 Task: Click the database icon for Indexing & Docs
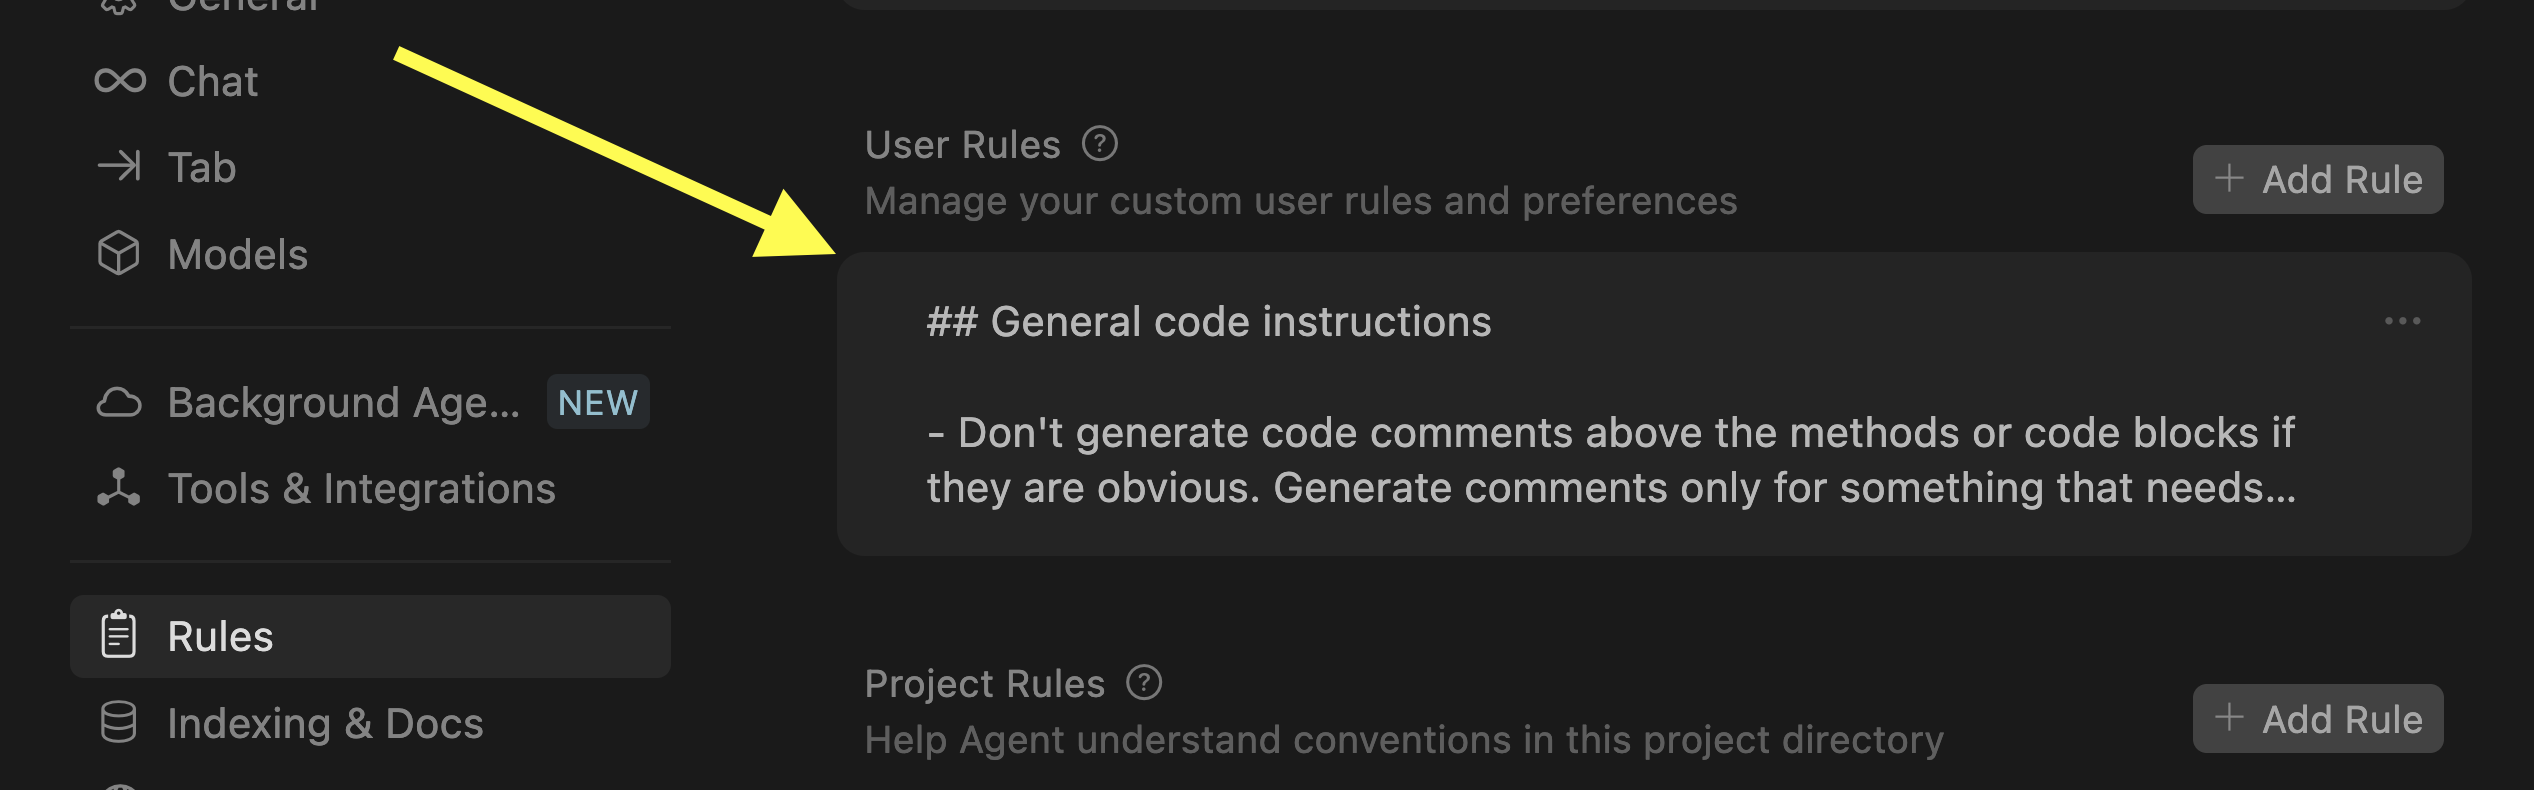119,722
